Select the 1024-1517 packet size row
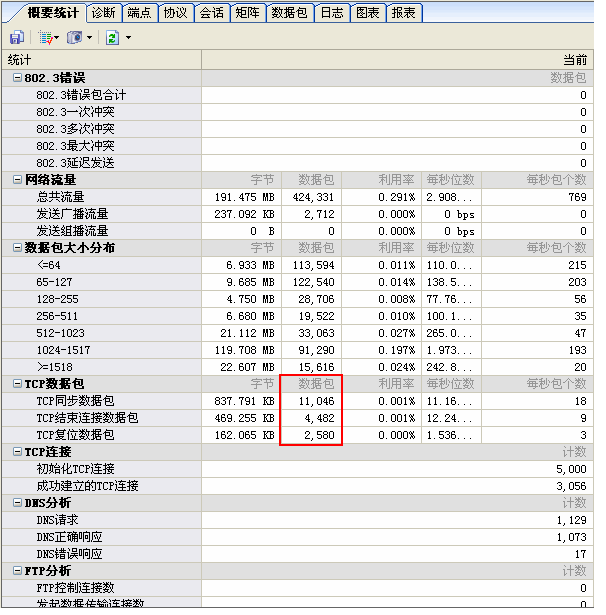This screenshot has height=615, width=606. click(297, 350)
